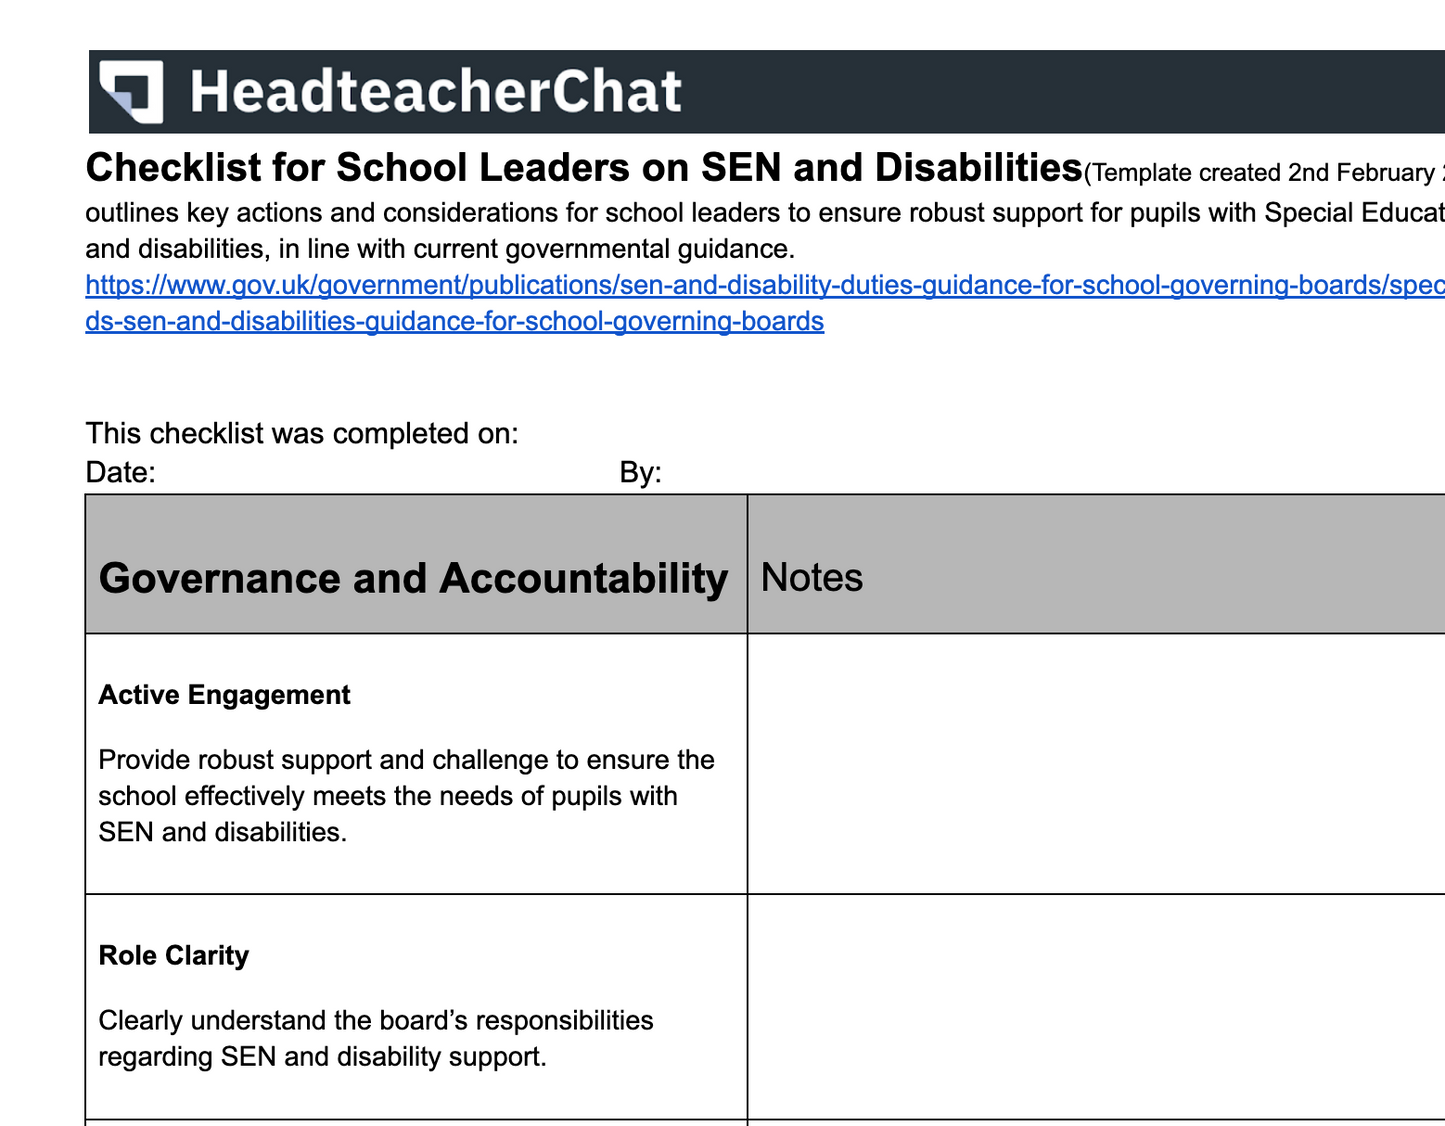
Task: Click the Notes cell beside Active Engagement
Action: (1095, 764)
